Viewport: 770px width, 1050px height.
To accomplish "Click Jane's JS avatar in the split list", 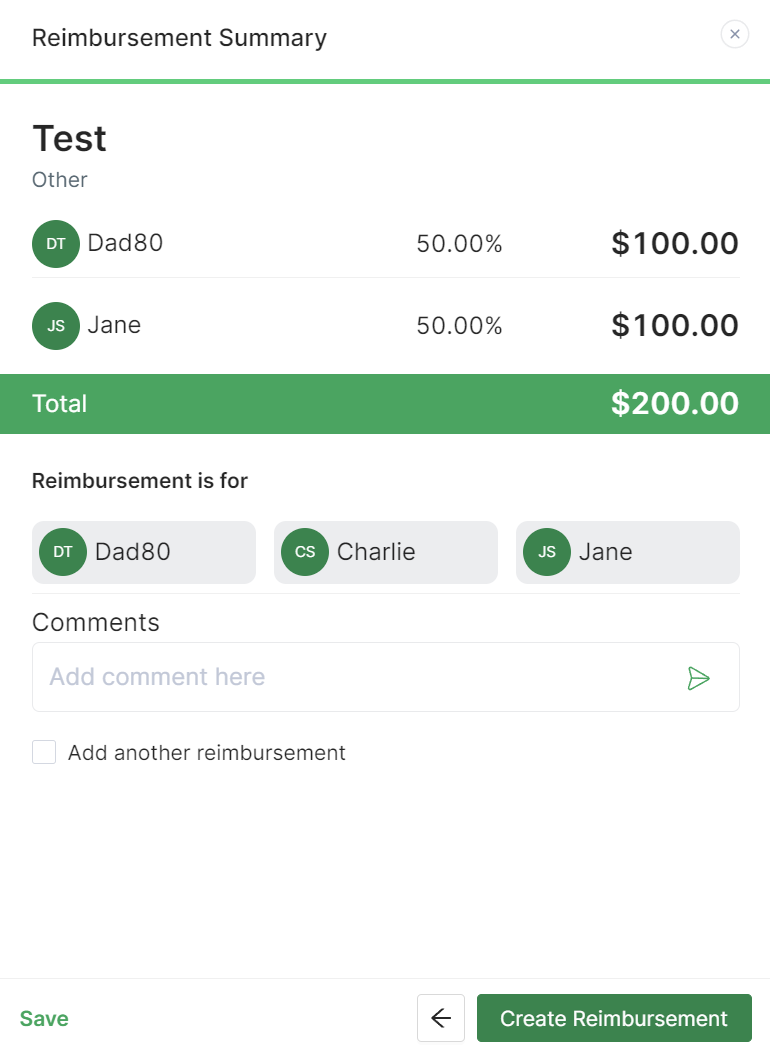I will click(56, 326).
